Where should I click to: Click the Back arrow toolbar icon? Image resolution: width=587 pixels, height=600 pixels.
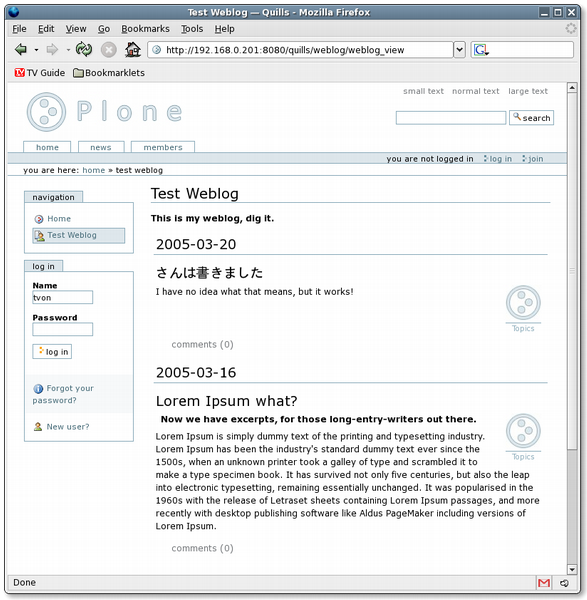point(21,50)
